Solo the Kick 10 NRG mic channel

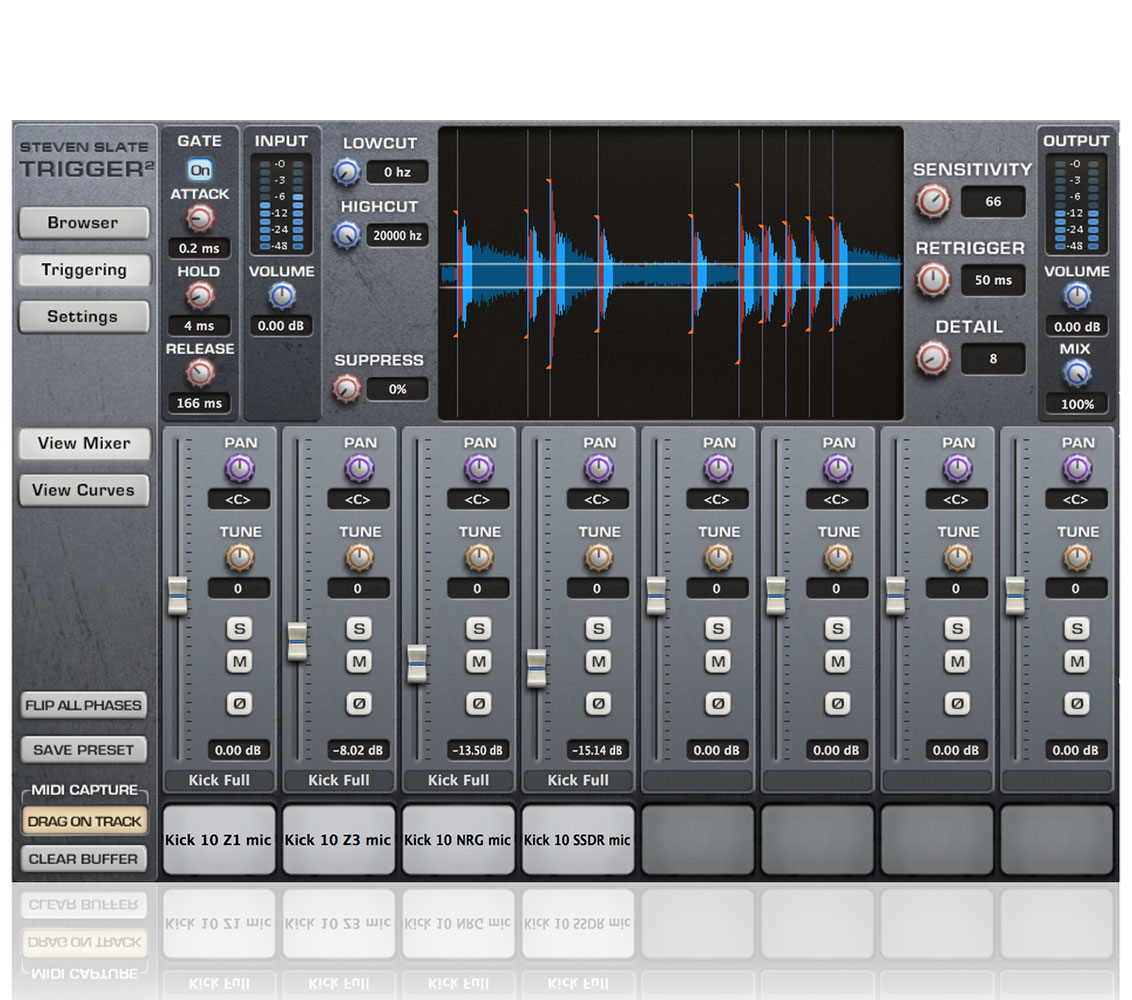point(479,628)
